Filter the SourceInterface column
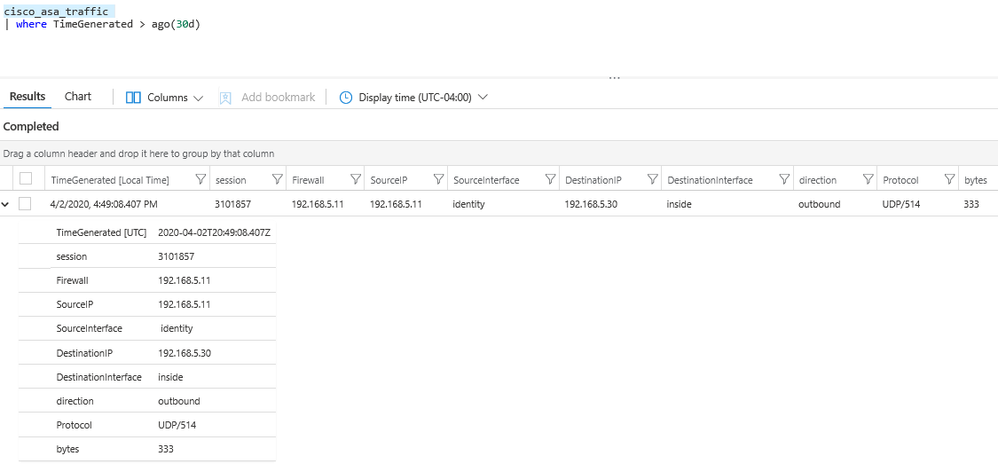The height and width of the screenshot is (464, 998). click(550, 179)
